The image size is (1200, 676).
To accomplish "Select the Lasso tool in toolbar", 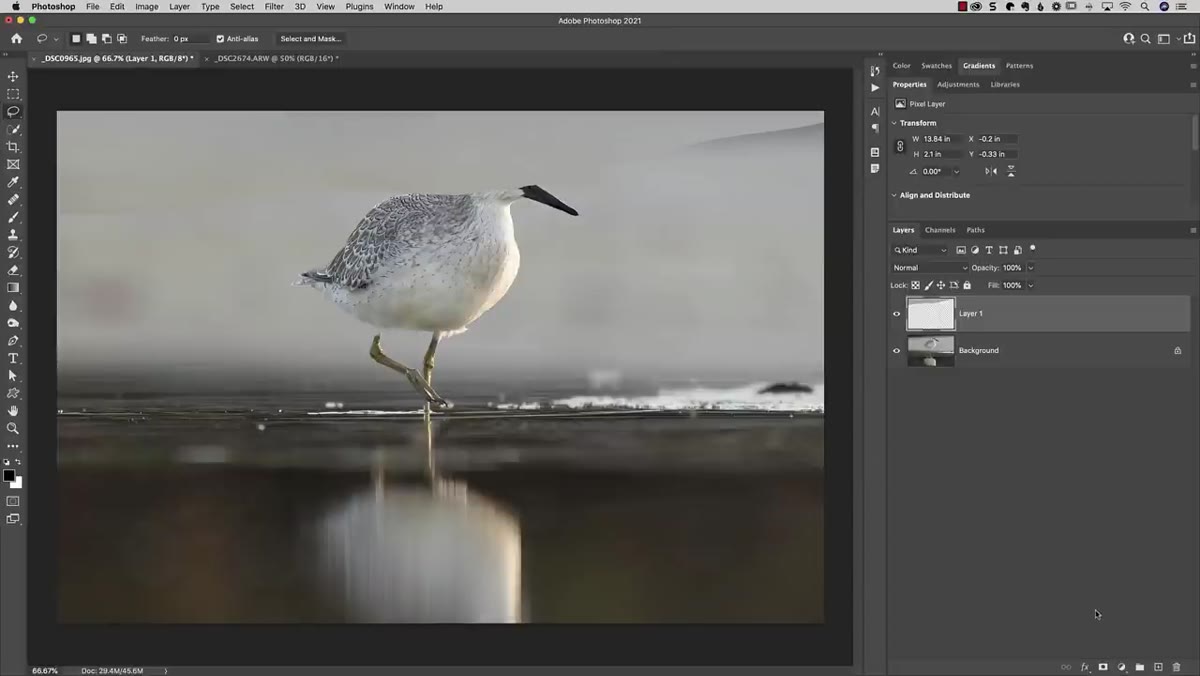I will pos(13,112).
